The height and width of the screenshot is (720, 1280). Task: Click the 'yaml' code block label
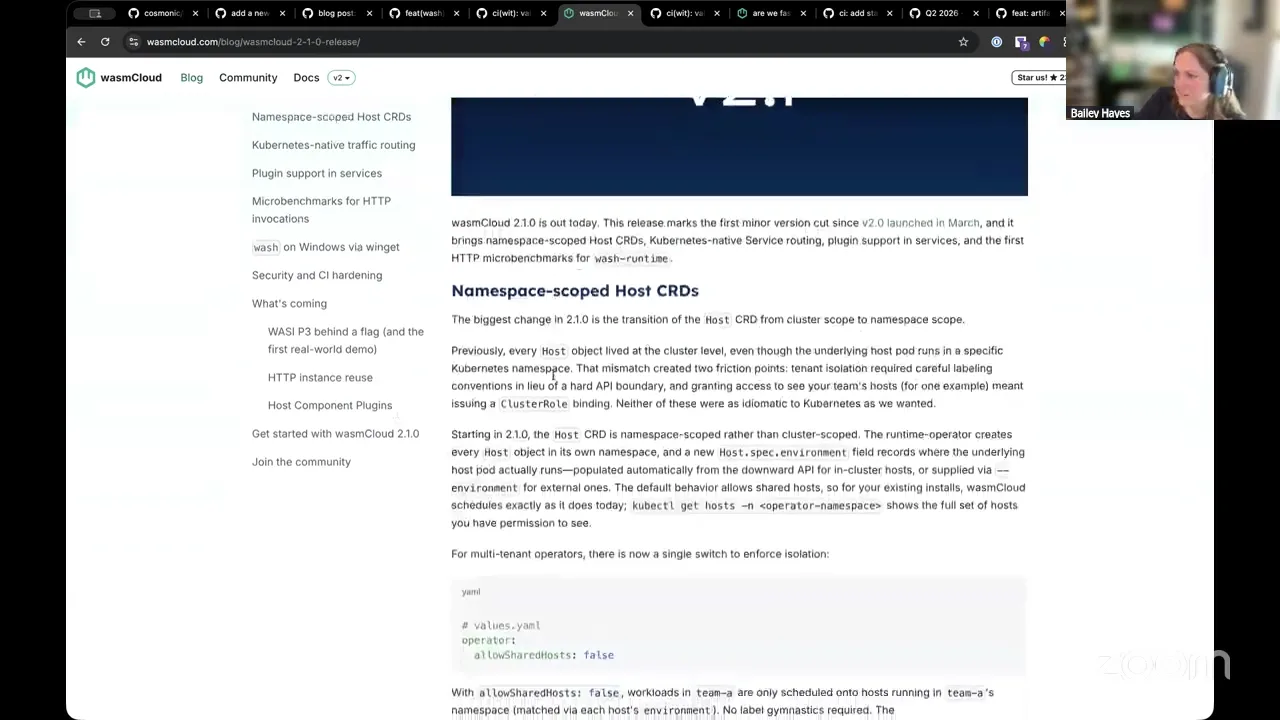point(471,592)
